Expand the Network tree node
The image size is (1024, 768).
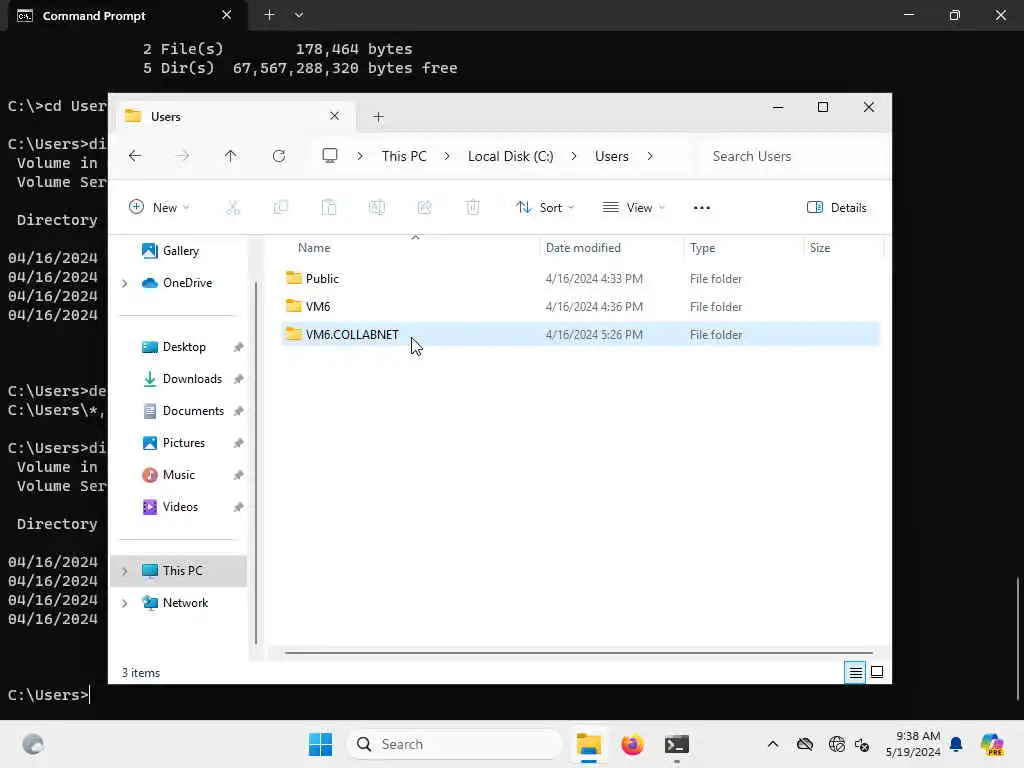(125, 603)
